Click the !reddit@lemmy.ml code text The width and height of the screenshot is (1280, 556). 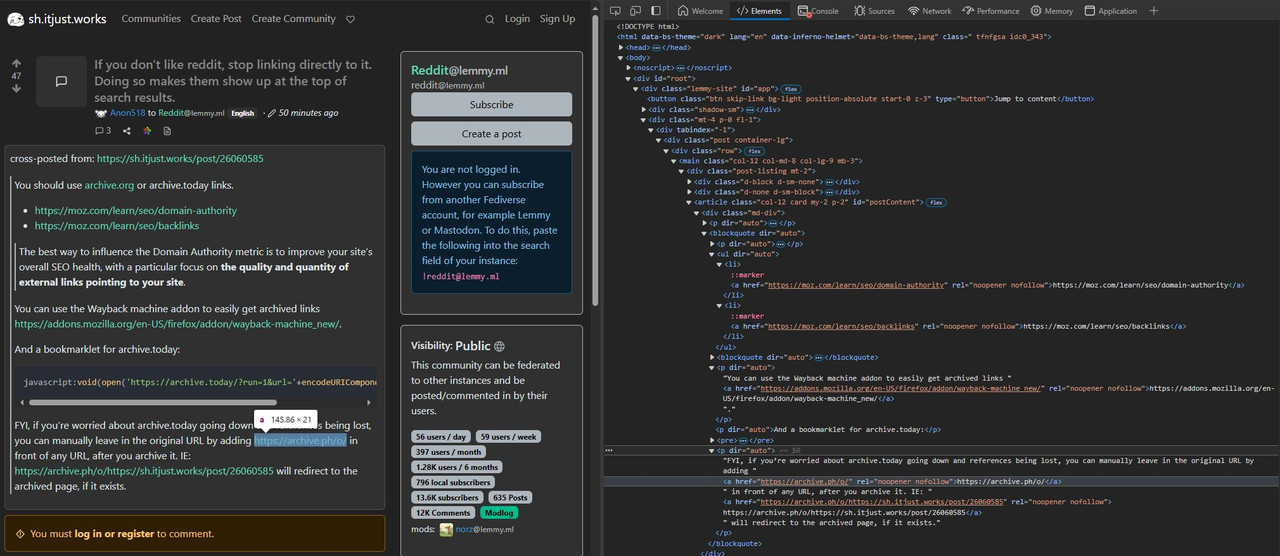[x=460, y=276]
